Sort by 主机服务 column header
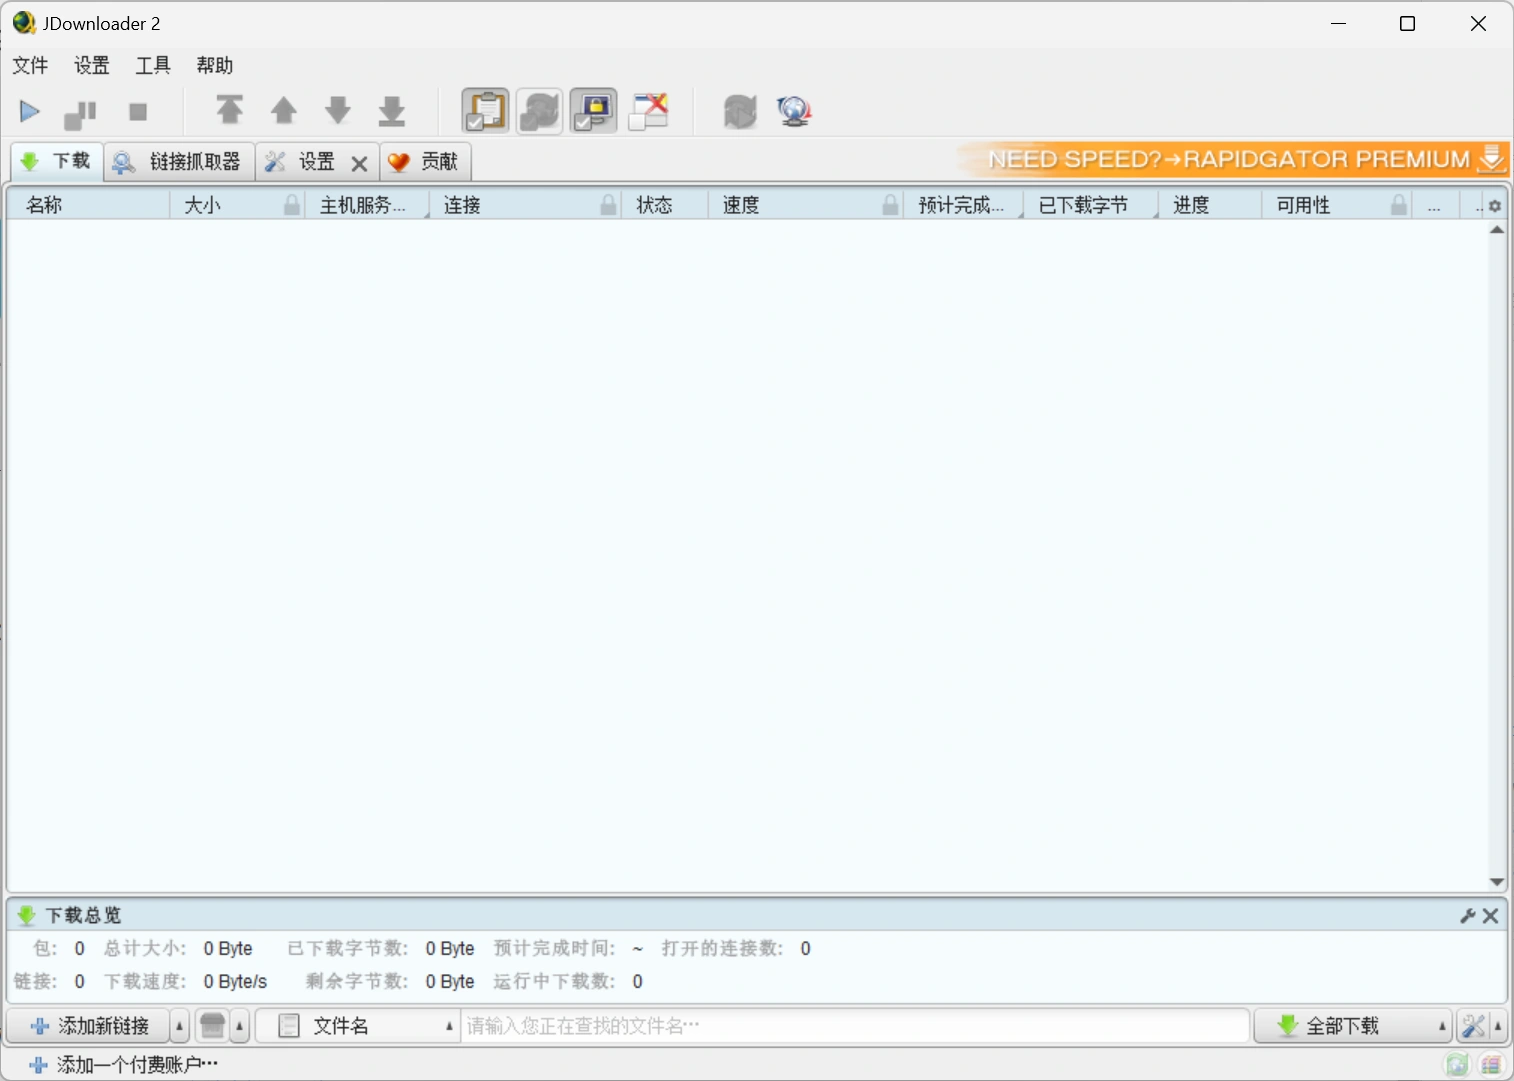1514x1081 pixels. coord(366,205)
